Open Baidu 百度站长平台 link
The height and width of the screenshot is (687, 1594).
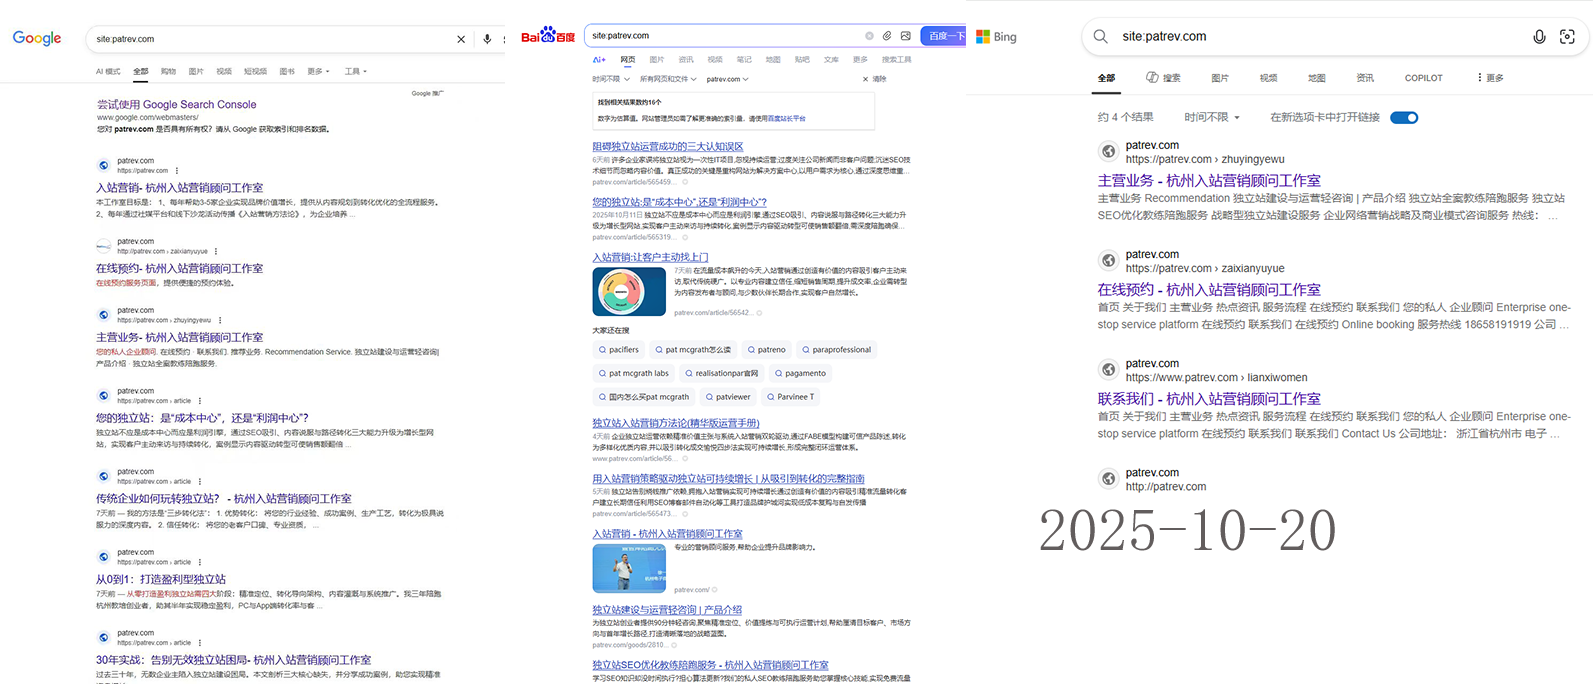(x=786, y=119)
